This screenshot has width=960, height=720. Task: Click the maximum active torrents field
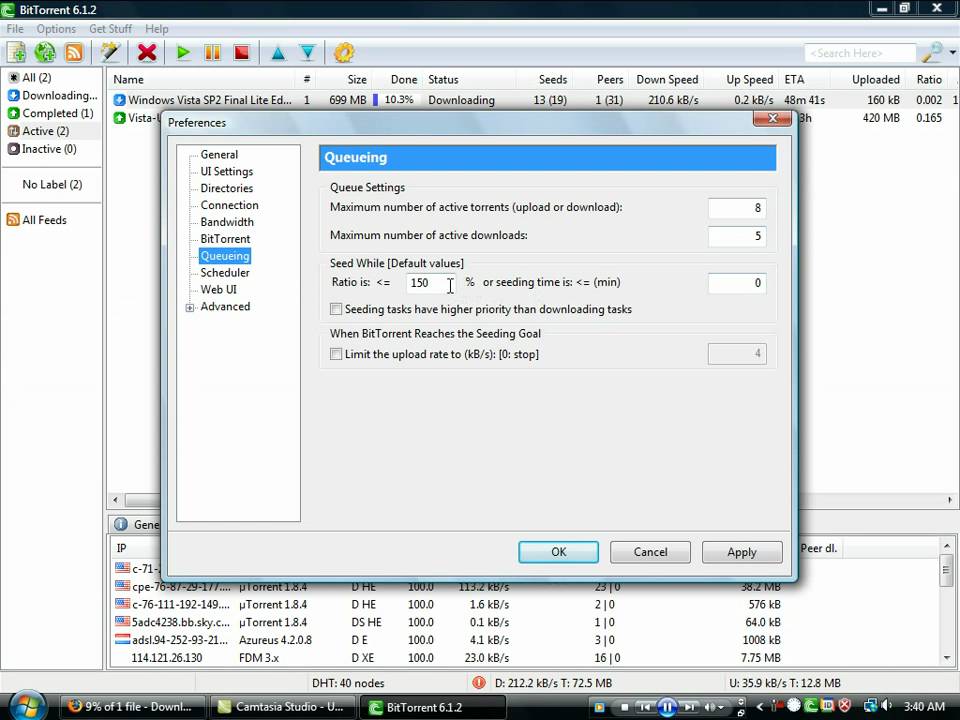click(737, 208)
